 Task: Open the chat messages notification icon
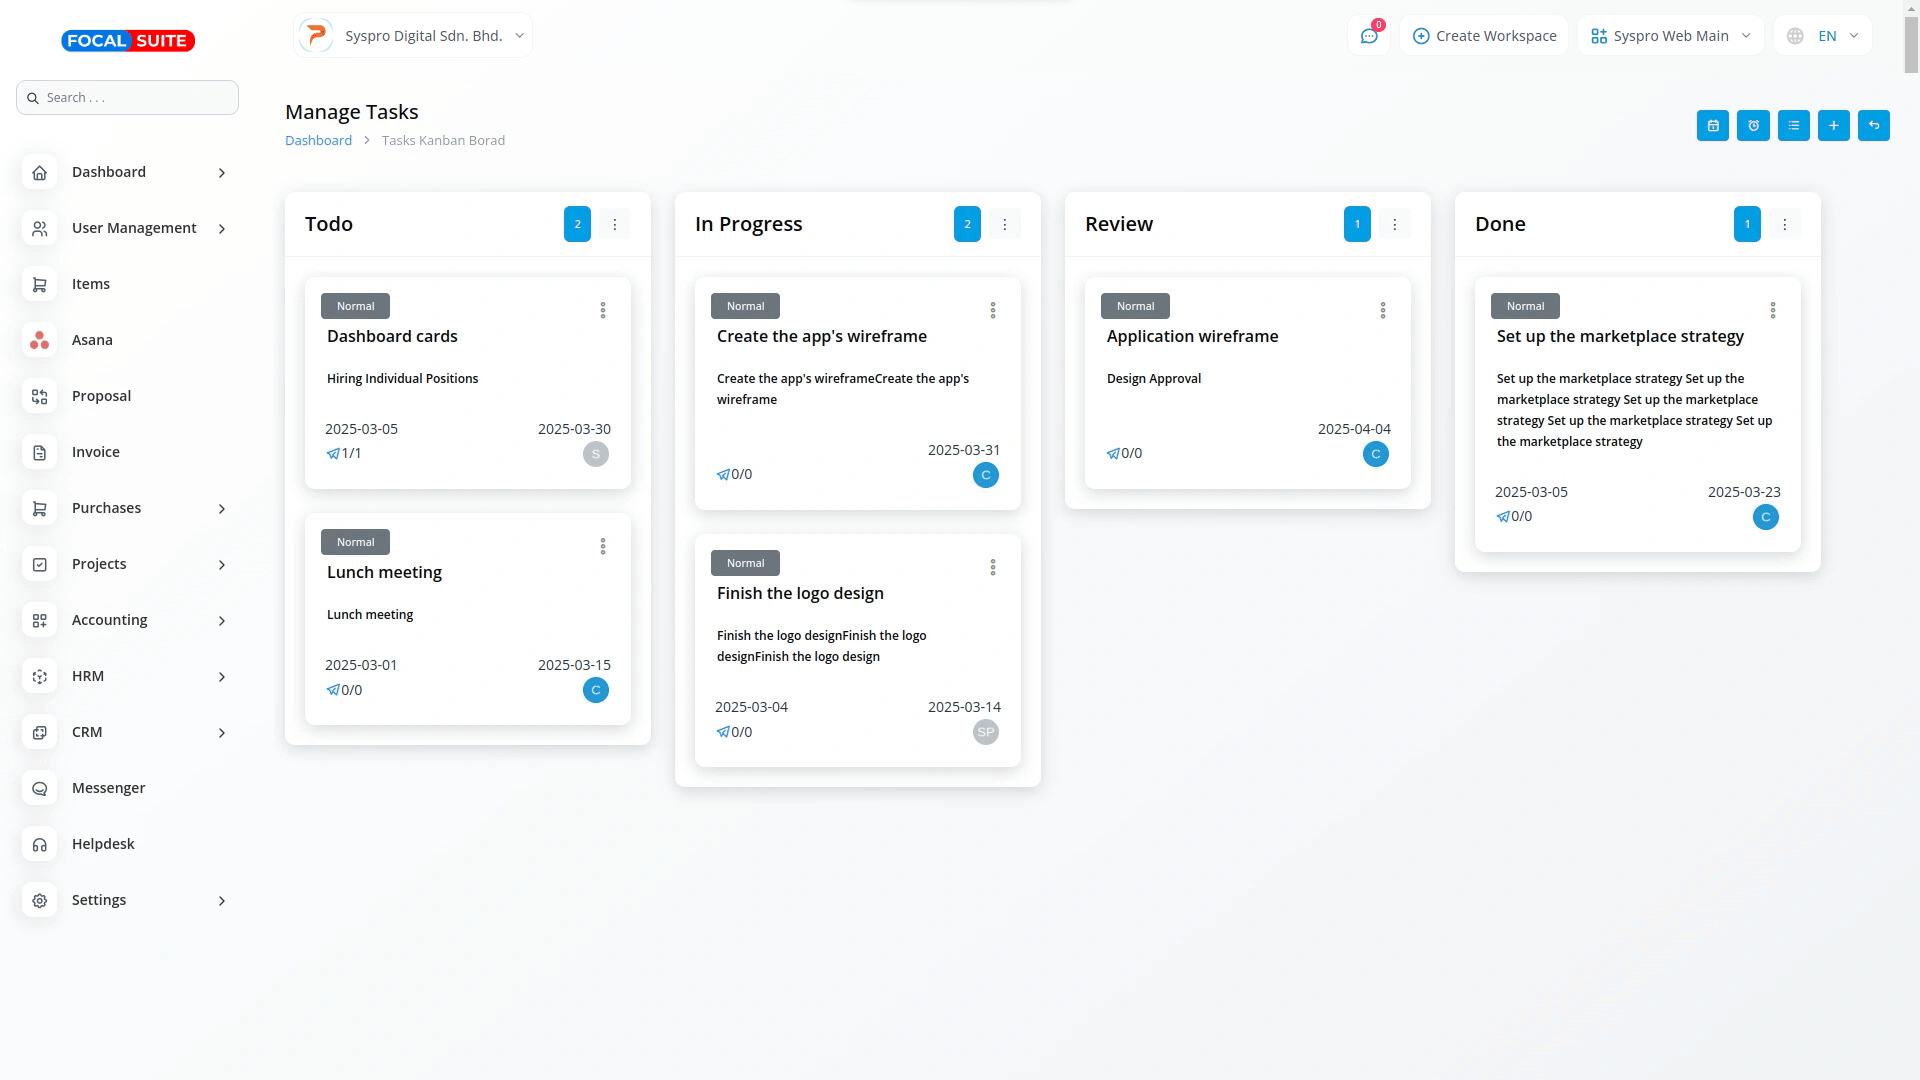(1369, 36)
